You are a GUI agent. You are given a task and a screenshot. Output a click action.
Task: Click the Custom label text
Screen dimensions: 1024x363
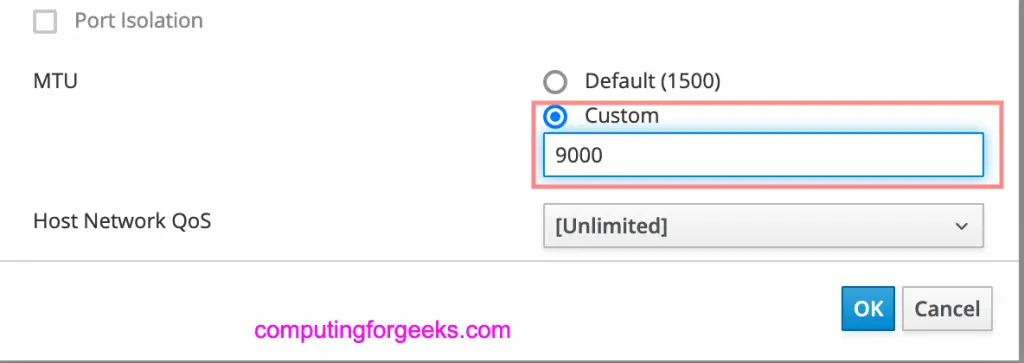click(622, 116)
